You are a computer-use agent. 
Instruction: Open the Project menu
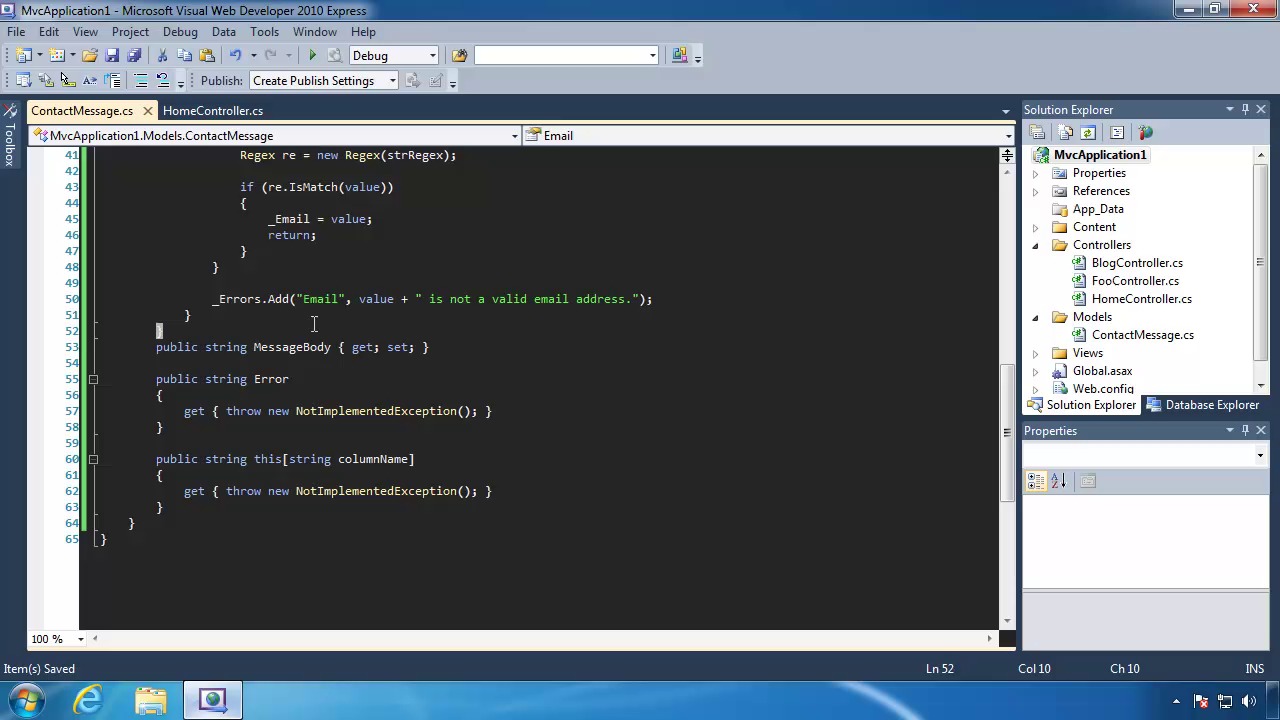click(130, 32)
